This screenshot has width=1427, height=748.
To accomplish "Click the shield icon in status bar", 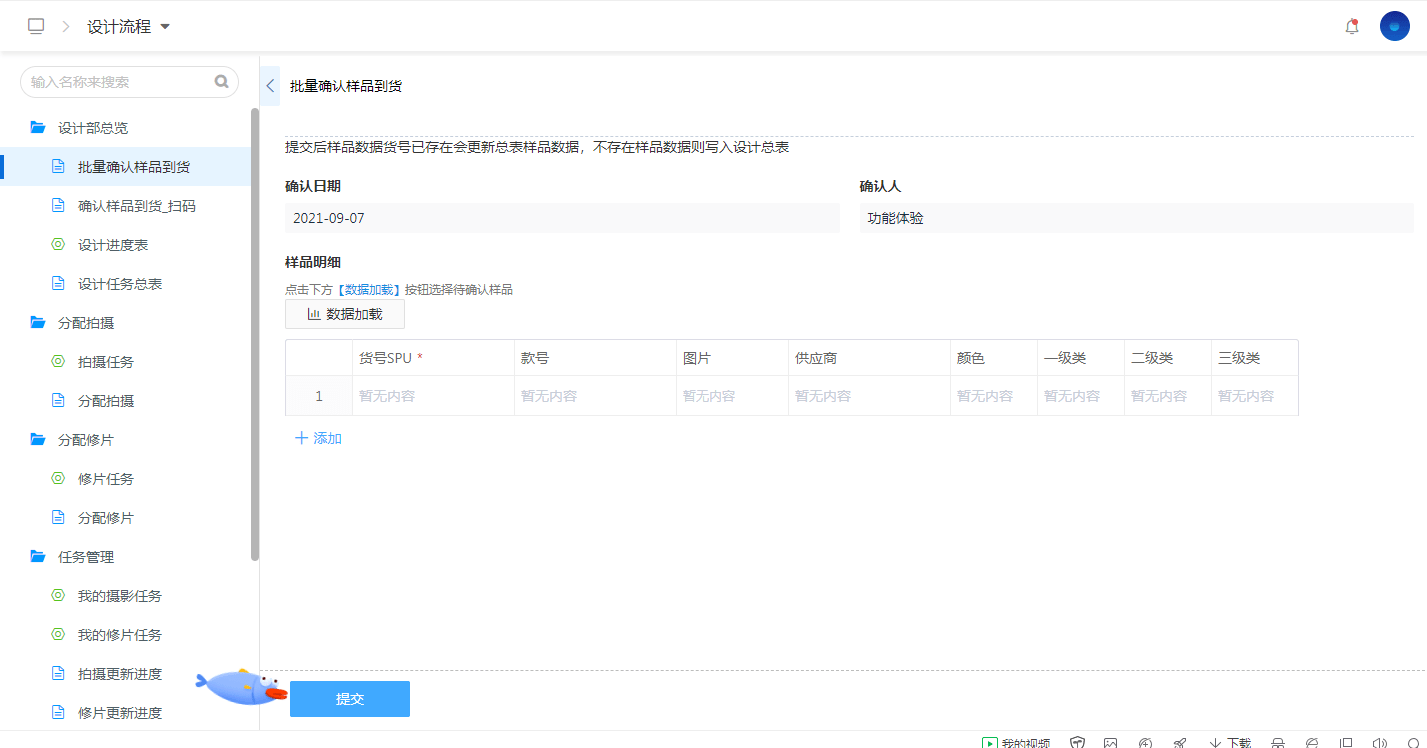I will pos(1078,742).
